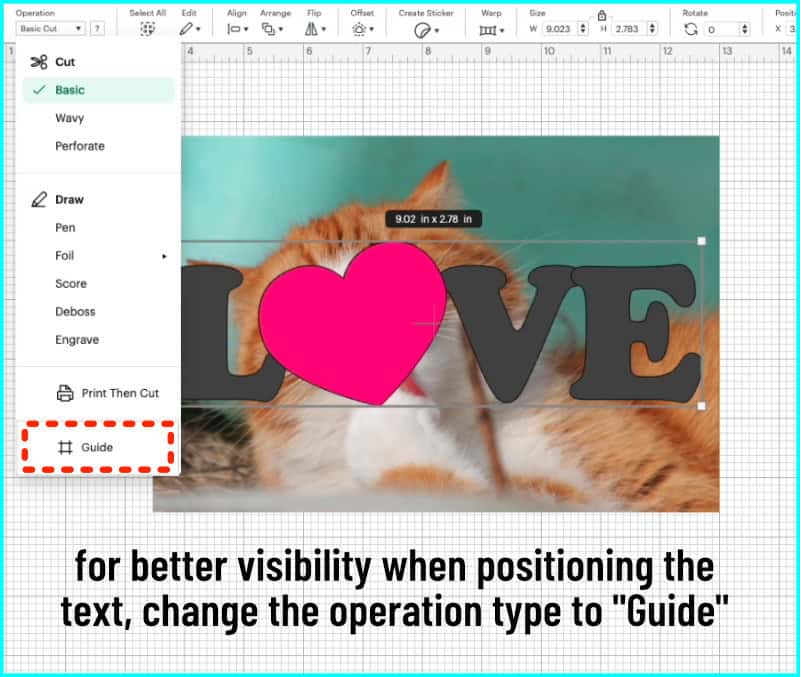Viewport: 800px width, 677px height.
Task: Adjust the Rotate stepper arrows
Action: tap(745, 30)
